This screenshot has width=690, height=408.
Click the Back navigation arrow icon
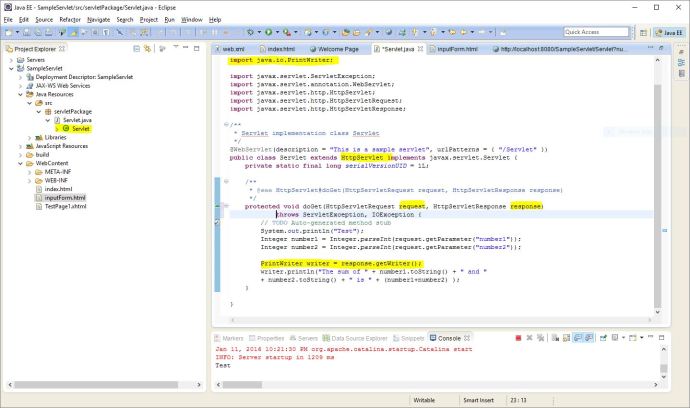coord(463,32)
